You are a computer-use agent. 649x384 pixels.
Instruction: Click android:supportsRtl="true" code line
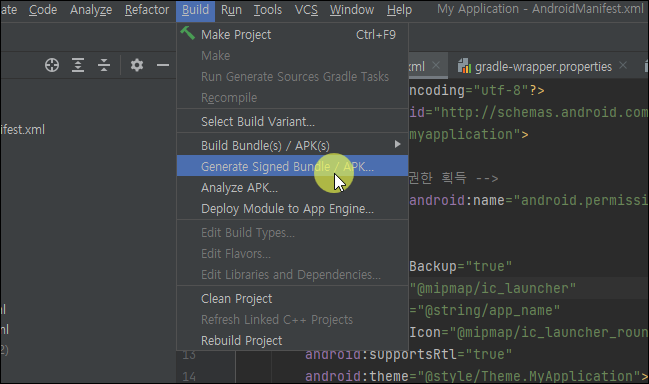click(409, 355)
